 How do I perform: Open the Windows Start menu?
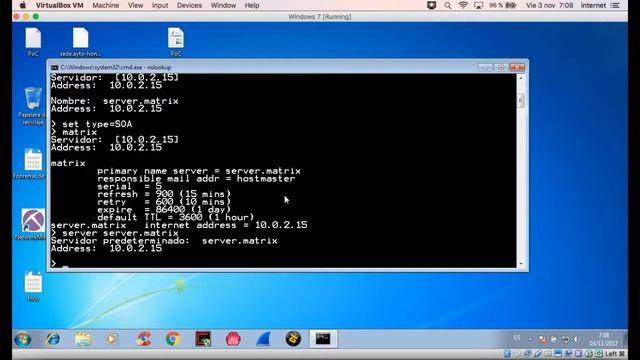point(23,339)
